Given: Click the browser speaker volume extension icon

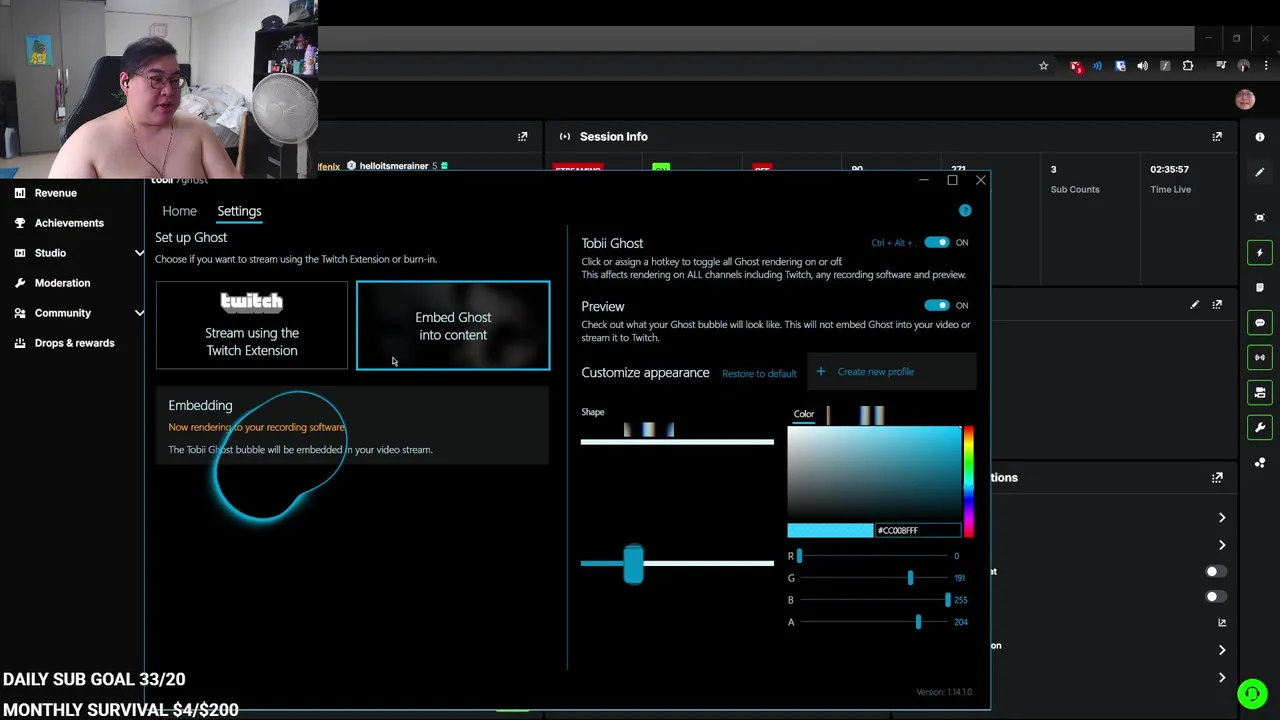Looking at the screenshot, I should coord(1142,66).
